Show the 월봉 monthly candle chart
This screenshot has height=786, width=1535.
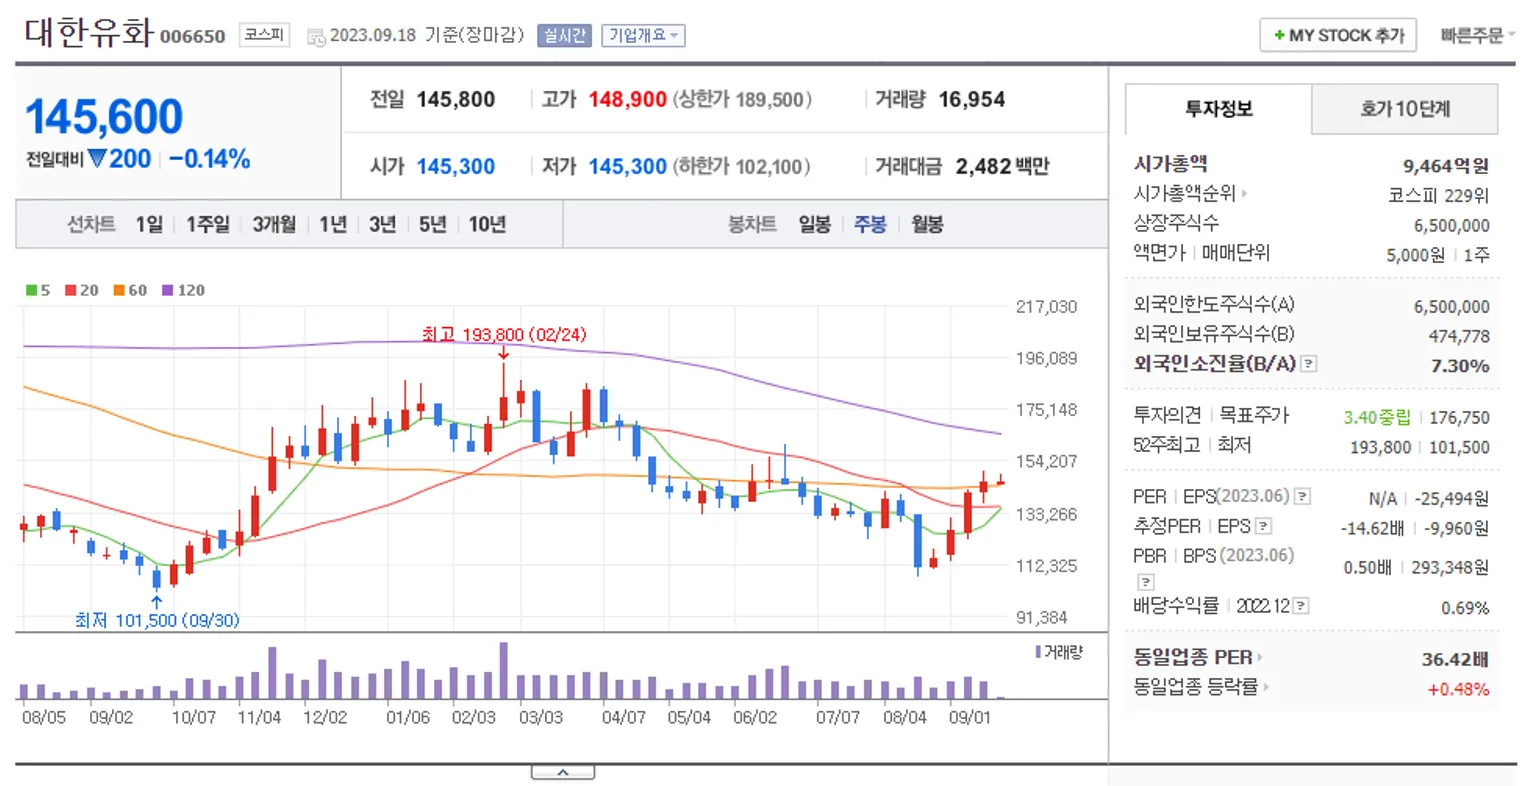(927, 224)
